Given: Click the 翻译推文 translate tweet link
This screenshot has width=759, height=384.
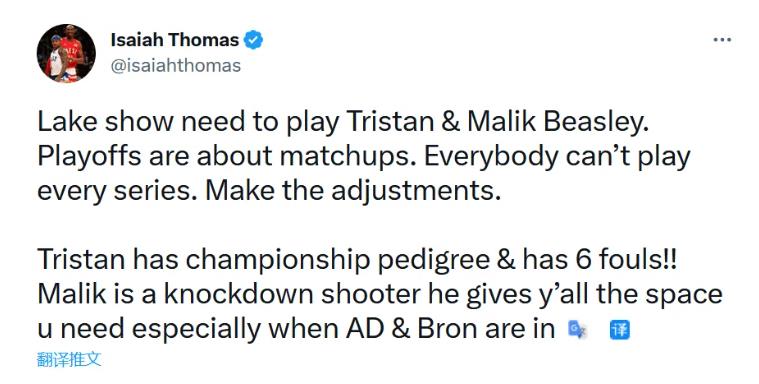Looking at the screenshot, I should (69, 360).
